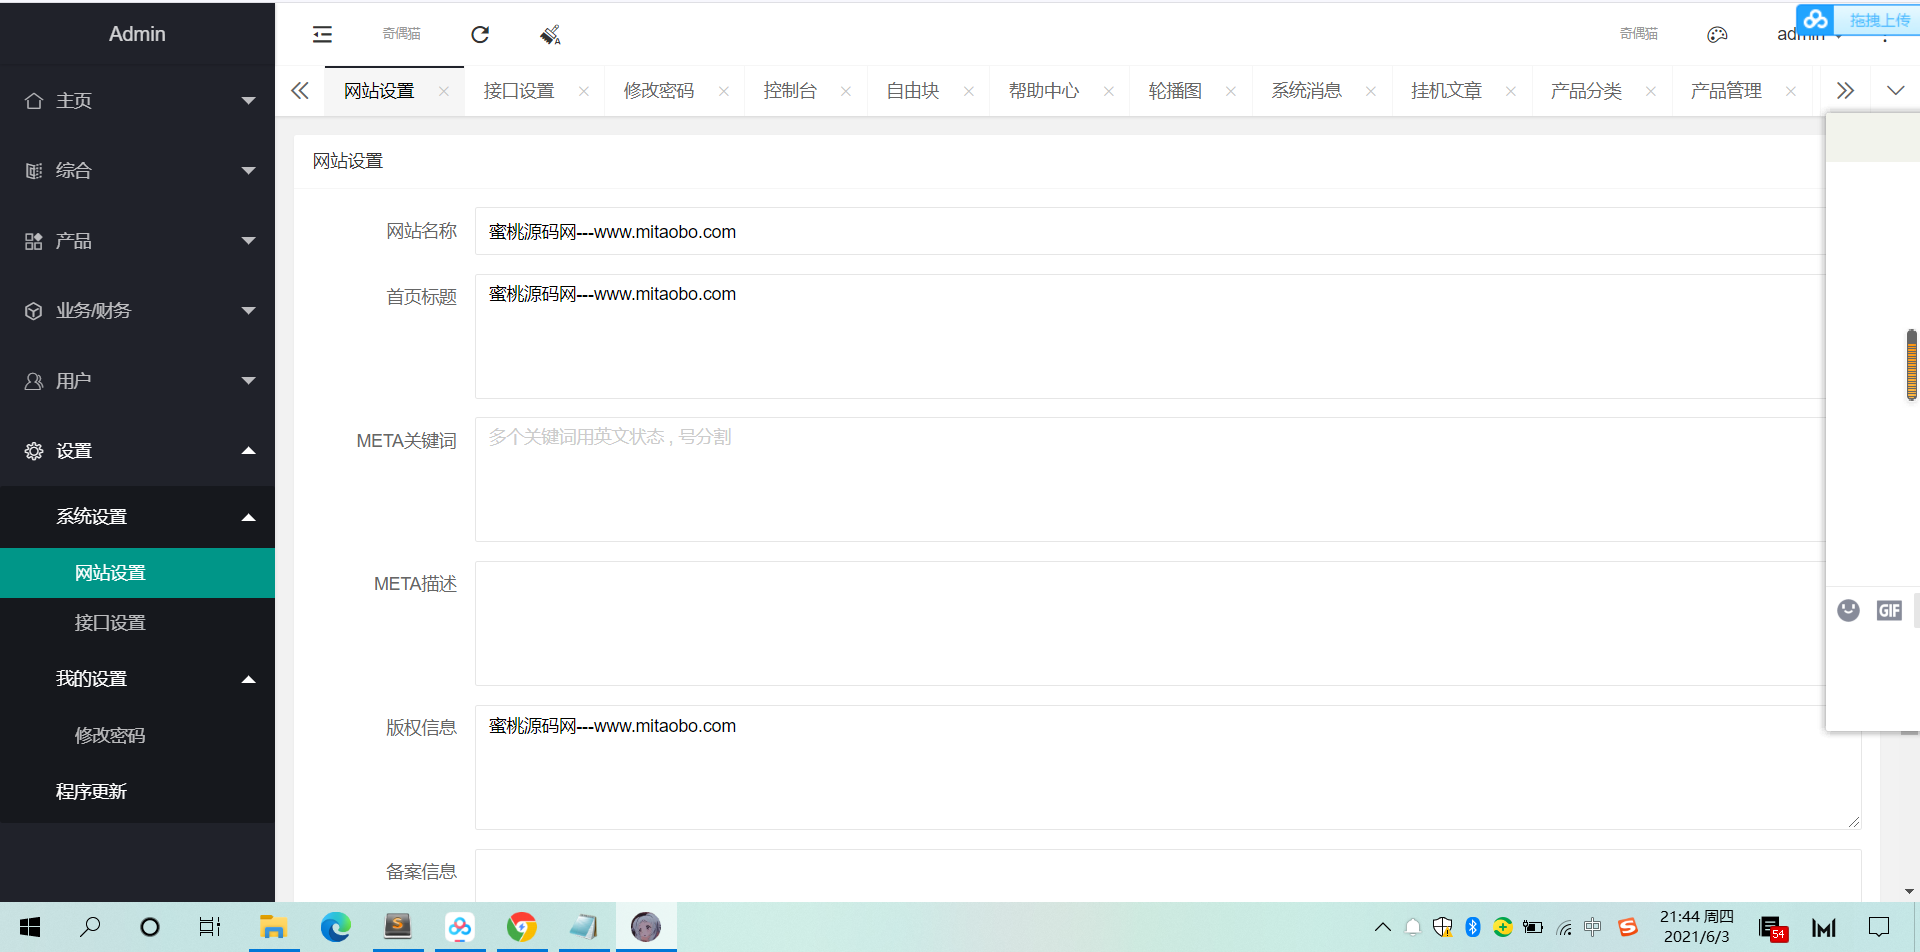Expand the 业务/财务 sidebar menu
Screen dimensions: 1920x952
(137, 311)
